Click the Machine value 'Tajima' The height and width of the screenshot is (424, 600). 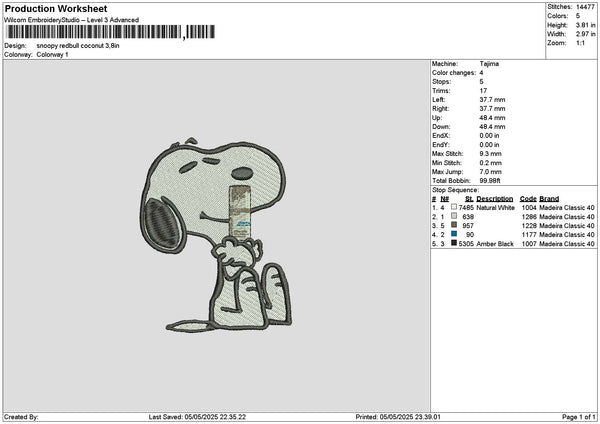[489, 64]
